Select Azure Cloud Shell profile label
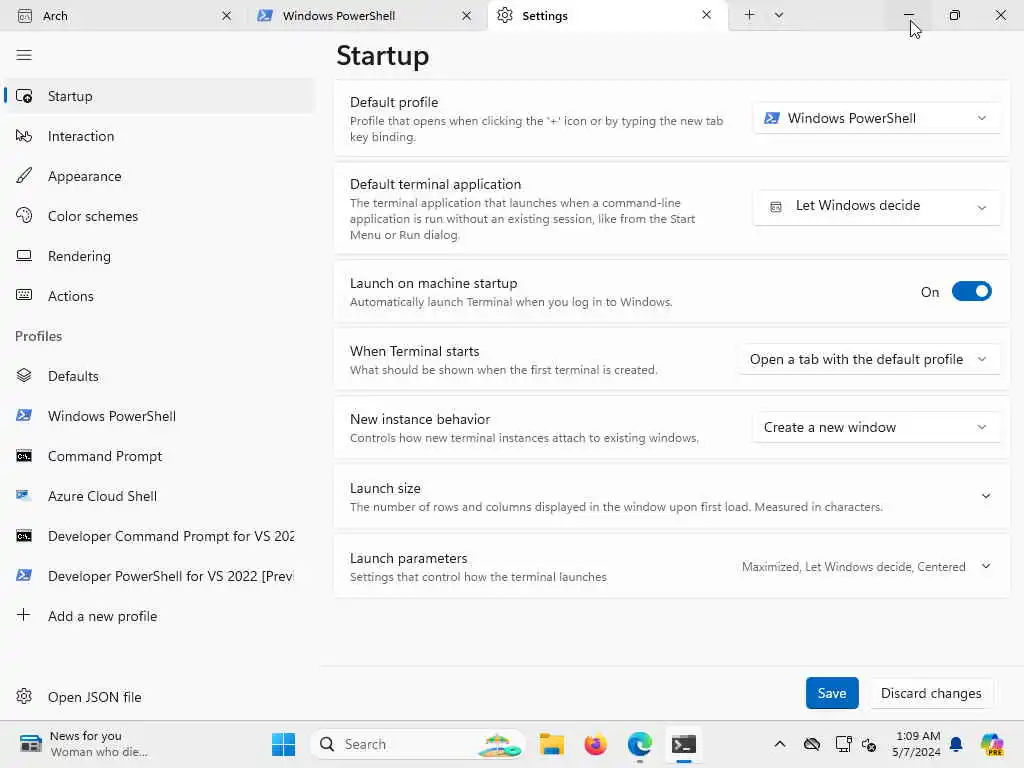The image size is (1024, 768). [x=102, y=496]
